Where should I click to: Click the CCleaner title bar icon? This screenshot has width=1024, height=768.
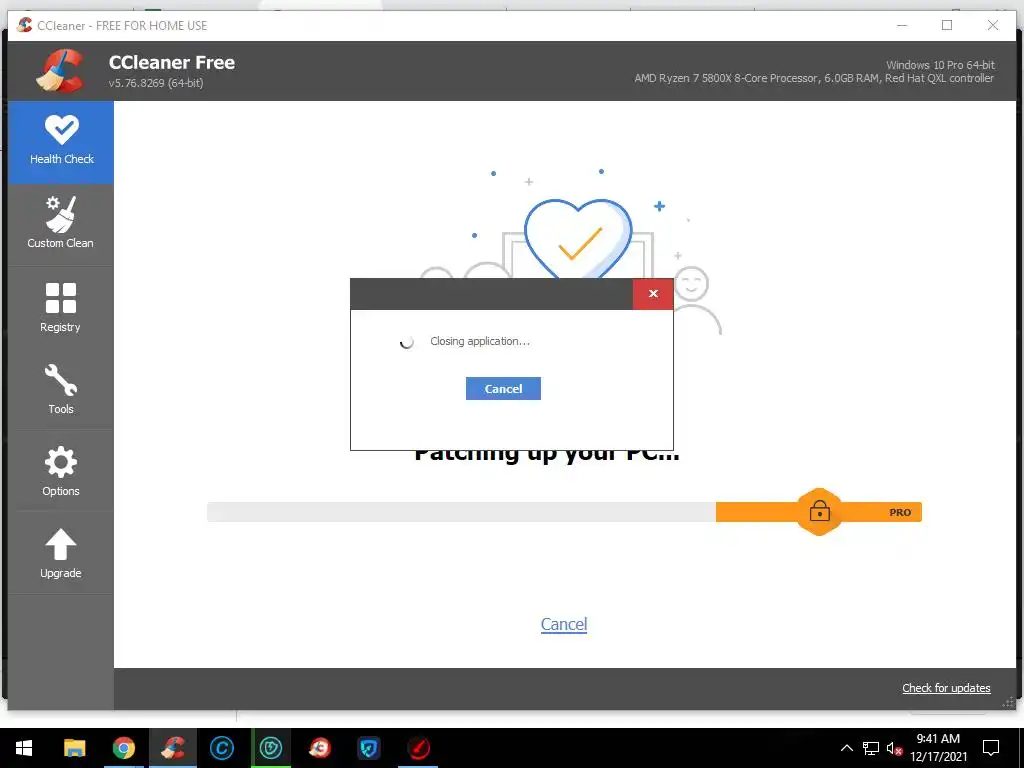click(x=25, y=25)
